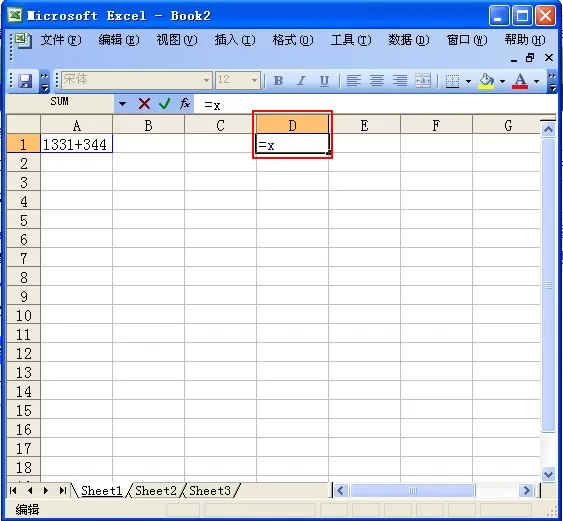
Task: Select column A header
Action: [x=76, y=125]
